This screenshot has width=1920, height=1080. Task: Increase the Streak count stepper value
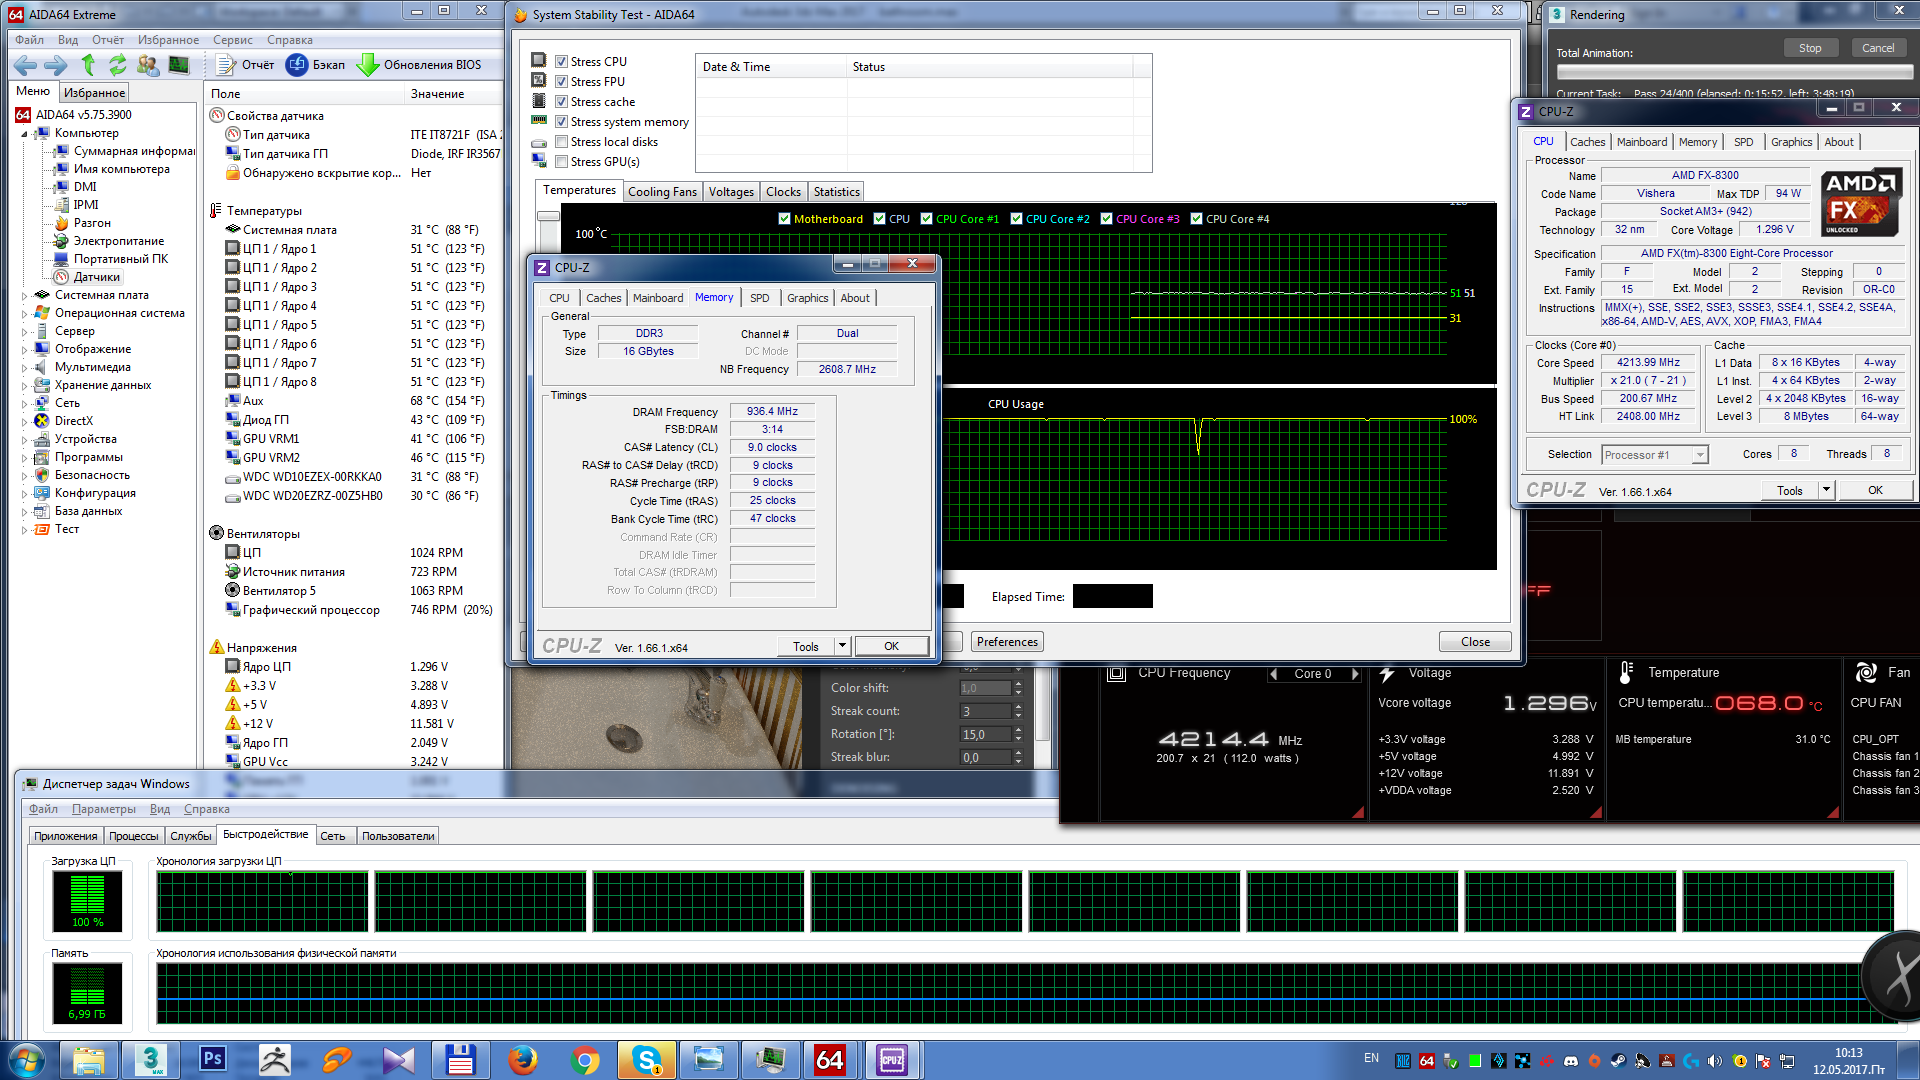(x=1018, y=707)
